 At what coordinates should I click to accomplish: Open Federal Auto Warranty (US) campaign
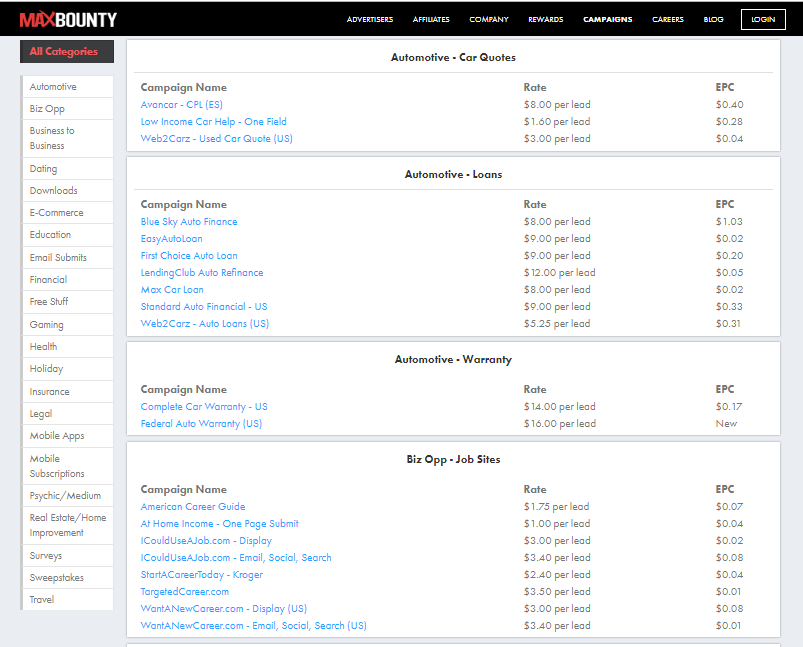(x=201, y=424)
